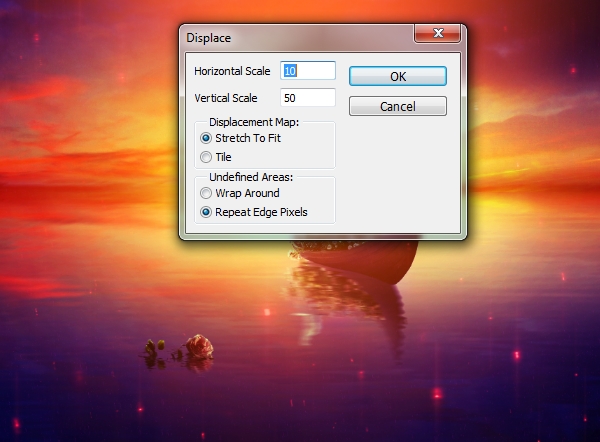Click the Wrap Around label text
Viewport: 600px width, 442px height.
[247, 193]
